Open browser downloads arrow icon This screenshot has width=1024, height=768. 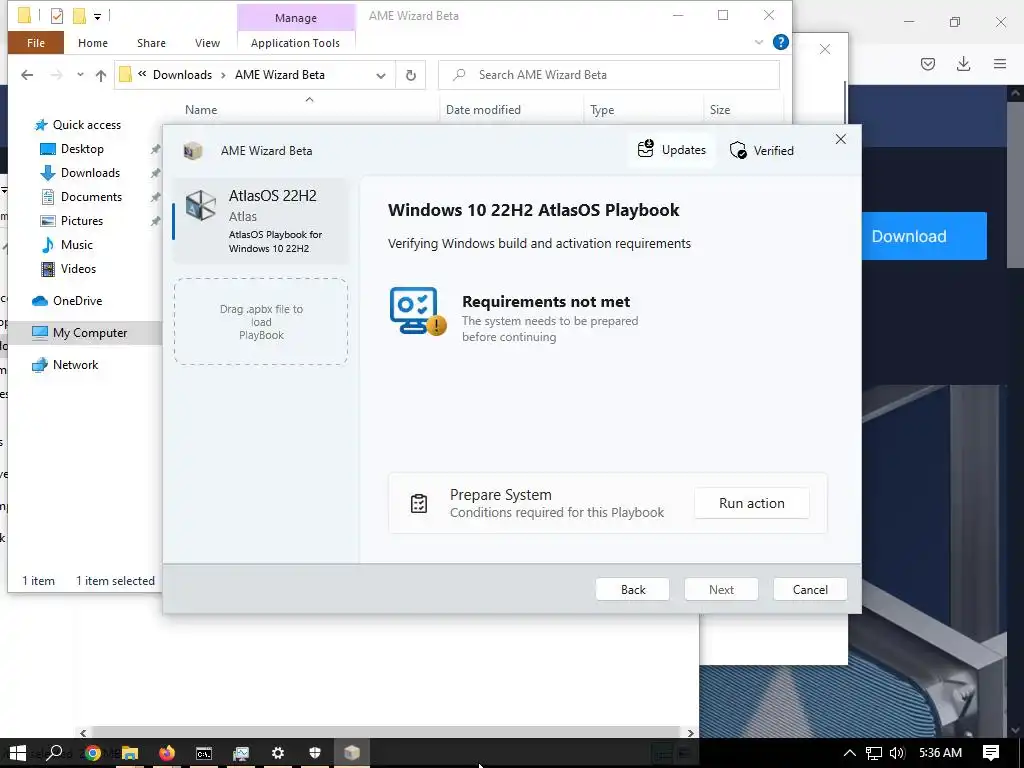(x=963, y=63)
